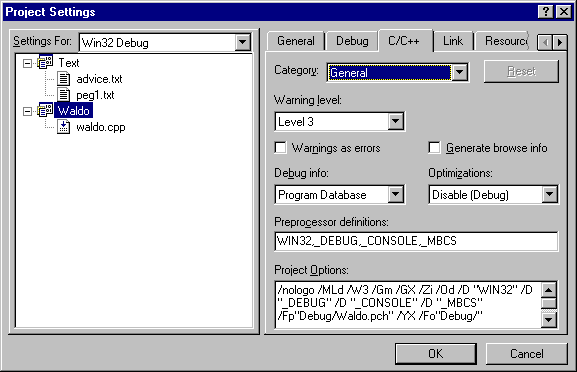Click inside the Project Options text box
The width and height of the screenshot is (577, 372).
(x=408, y=304)
